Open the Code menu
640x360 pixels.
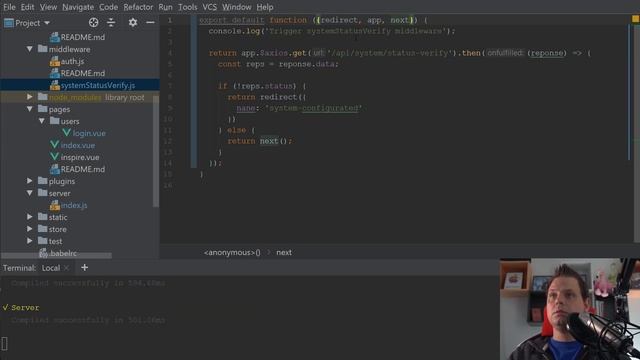tap(108, 7)
